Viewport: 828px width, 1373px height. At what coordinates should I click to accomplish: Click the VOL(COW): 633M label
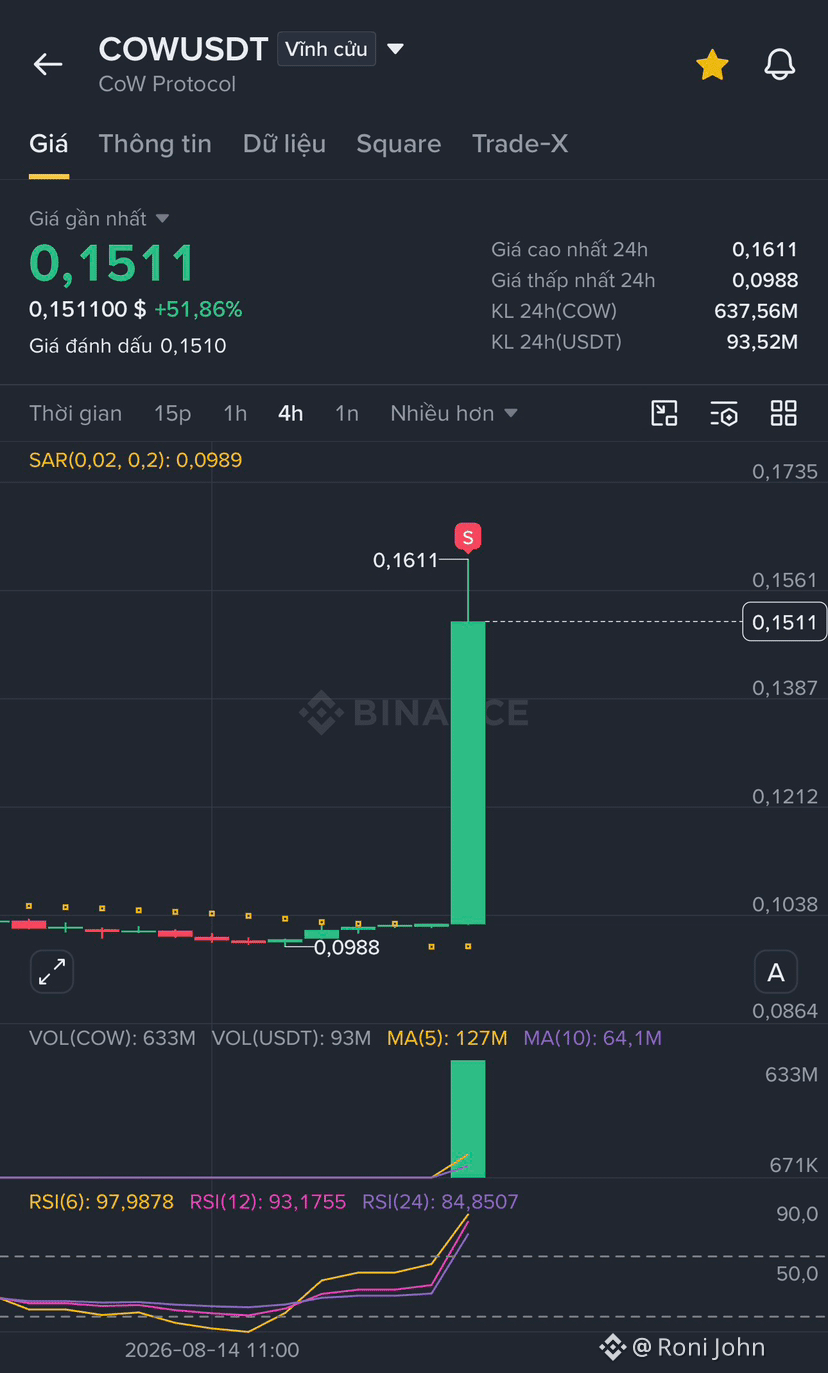[x=112, y=1038]
